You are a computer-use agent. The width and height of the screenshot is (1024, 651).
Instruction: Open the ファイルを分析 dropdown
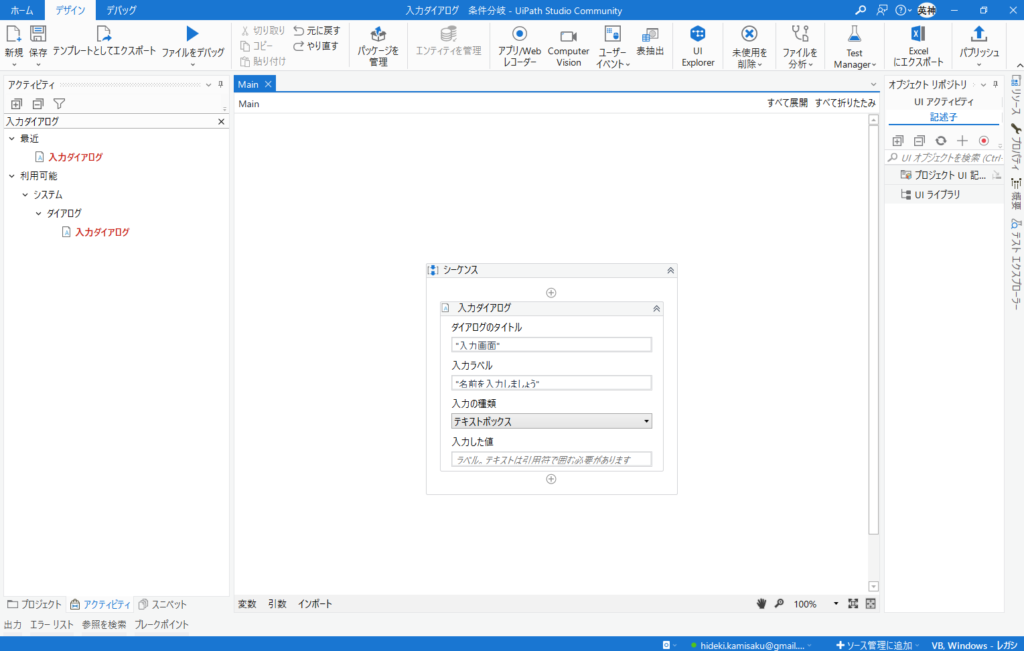click(x=799, y=46)
